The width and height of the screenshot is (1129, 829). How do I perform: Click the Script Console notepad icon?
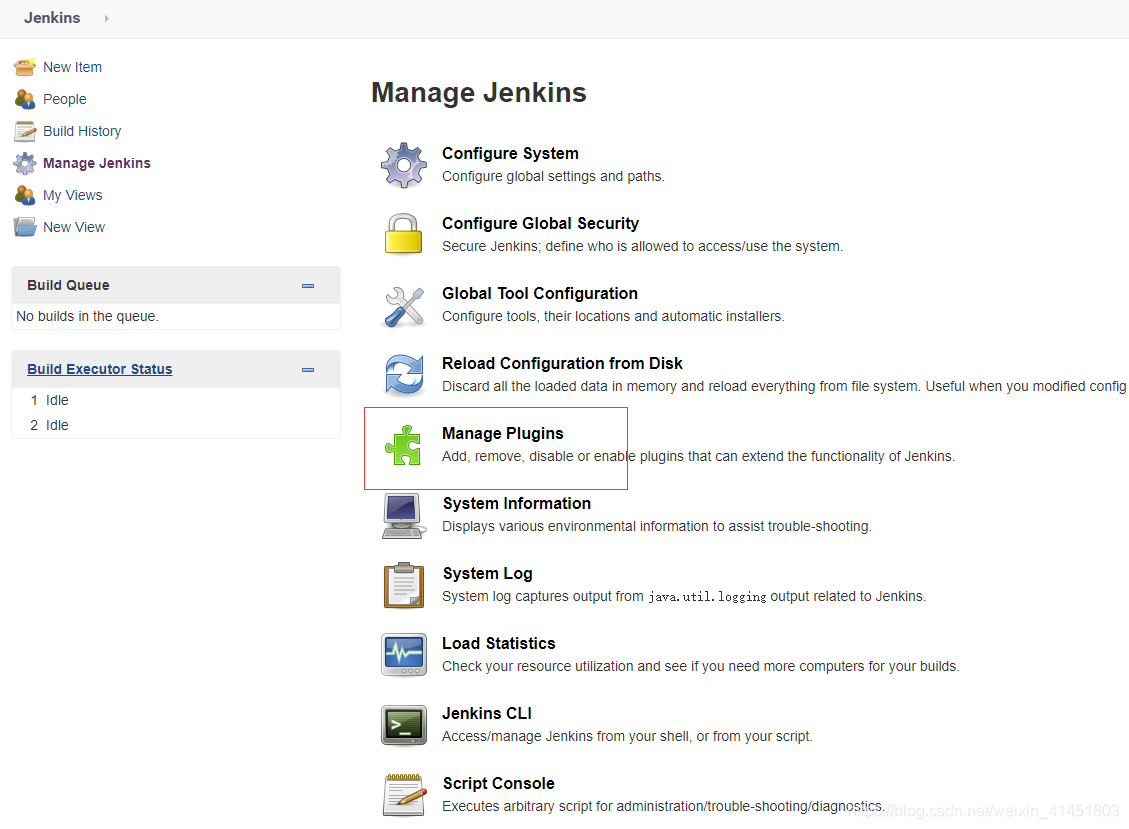click(403, 794)
